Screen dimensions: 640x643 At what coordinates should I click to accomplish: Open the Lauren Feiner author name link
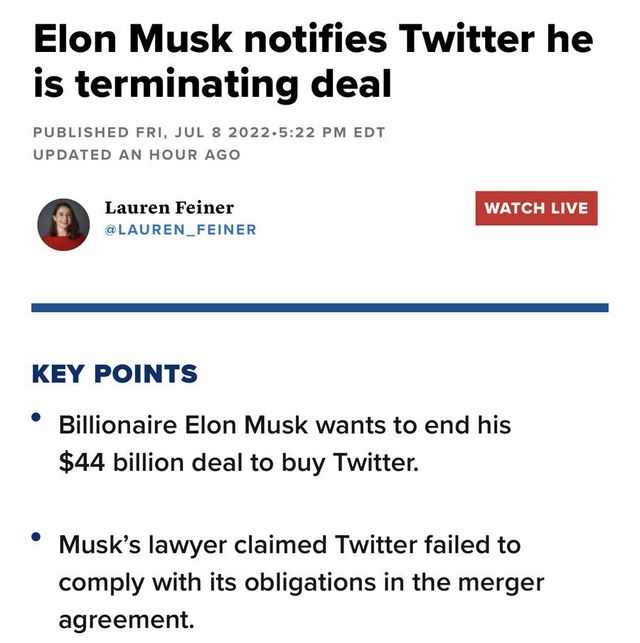[169, 207]
